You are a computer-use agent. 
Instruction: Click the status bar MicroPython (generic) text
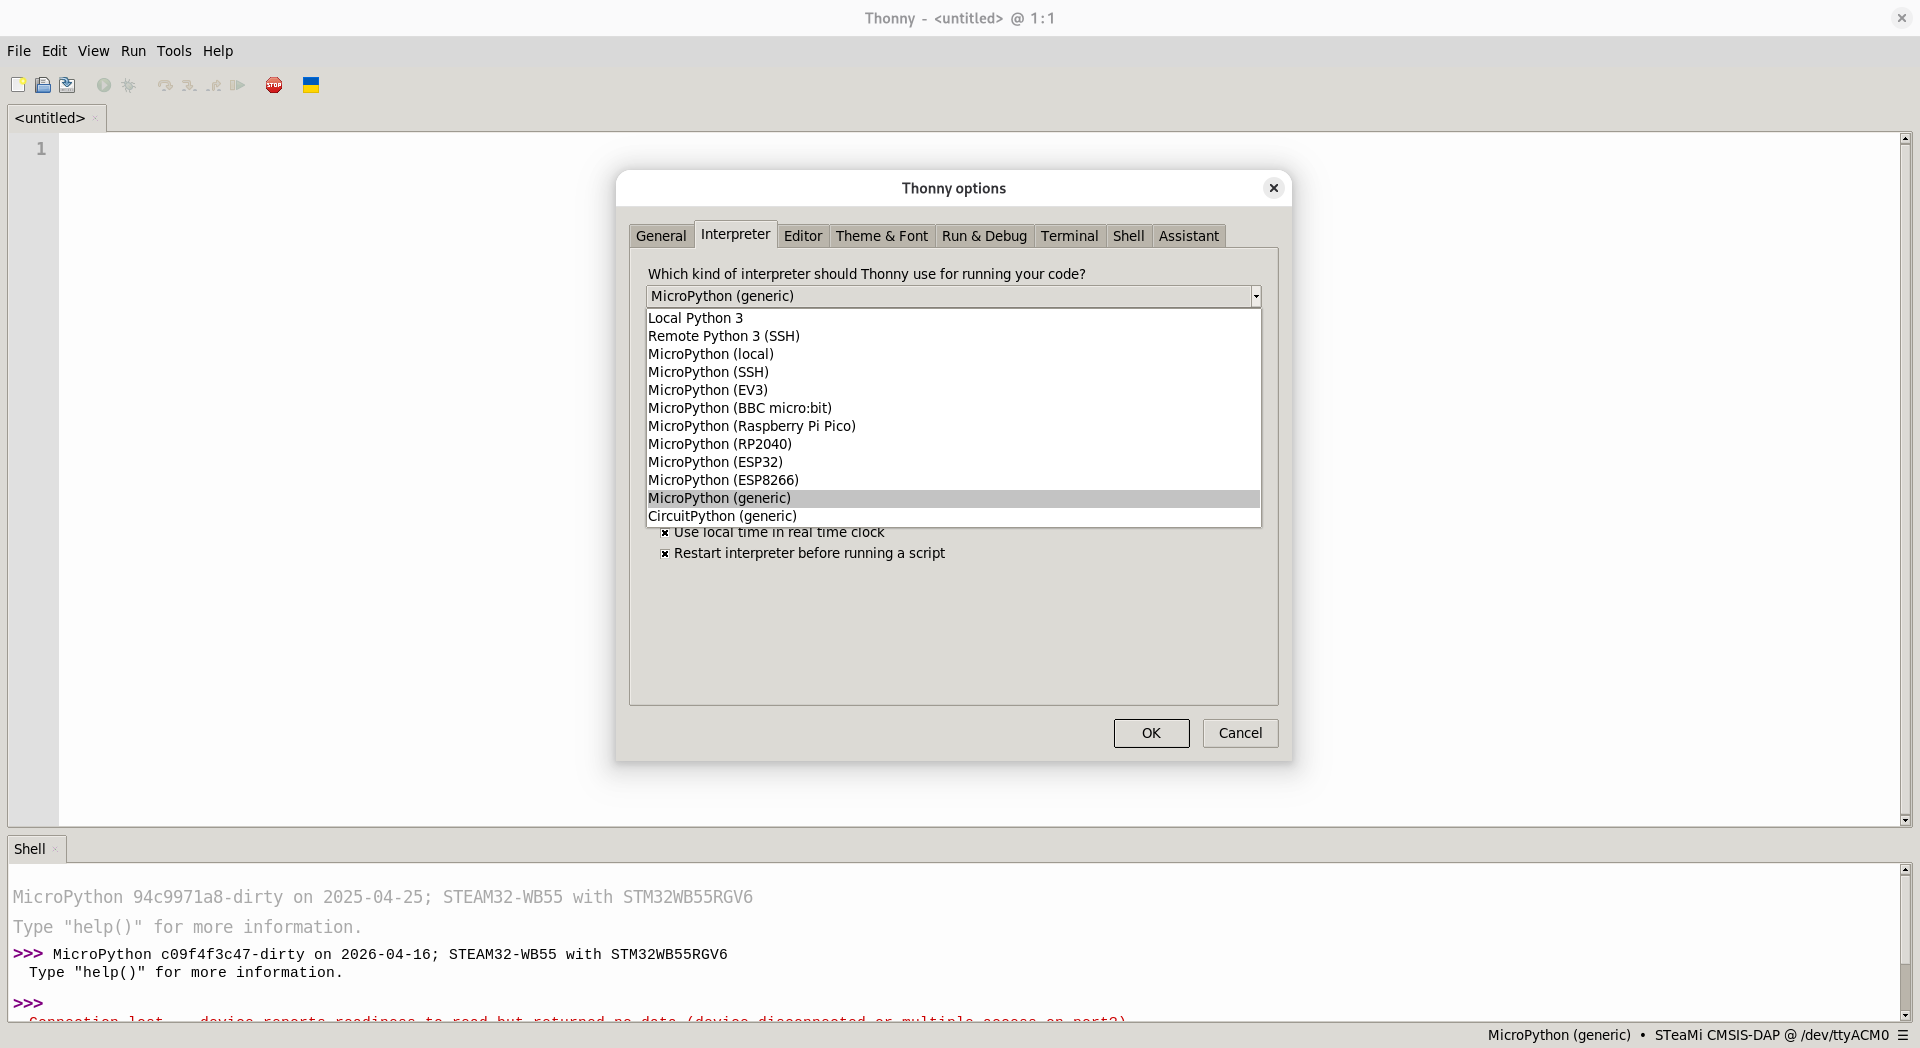(x=1559, y=1035)
